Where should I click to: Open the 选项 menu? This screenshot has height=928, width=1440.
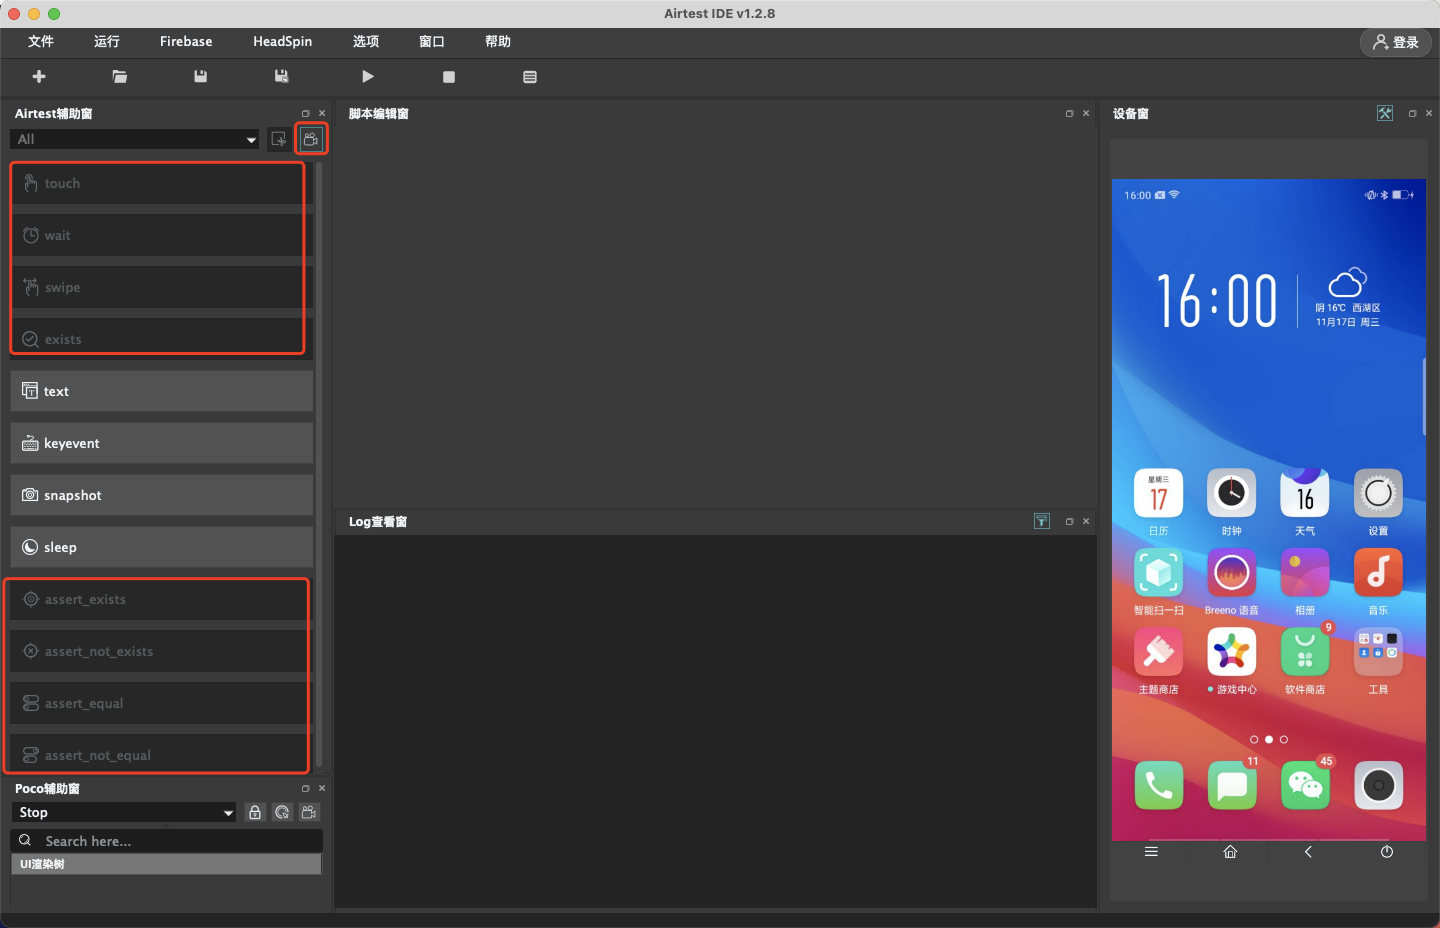point(366,41)
